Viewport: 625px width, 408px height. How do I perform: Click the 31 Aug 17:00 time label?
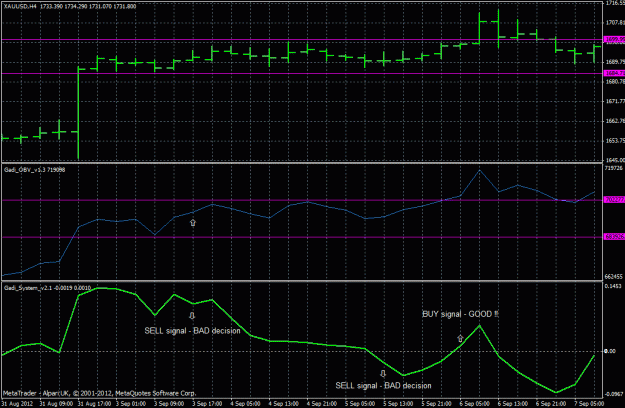pyautogui.click(x=94, y=404)
